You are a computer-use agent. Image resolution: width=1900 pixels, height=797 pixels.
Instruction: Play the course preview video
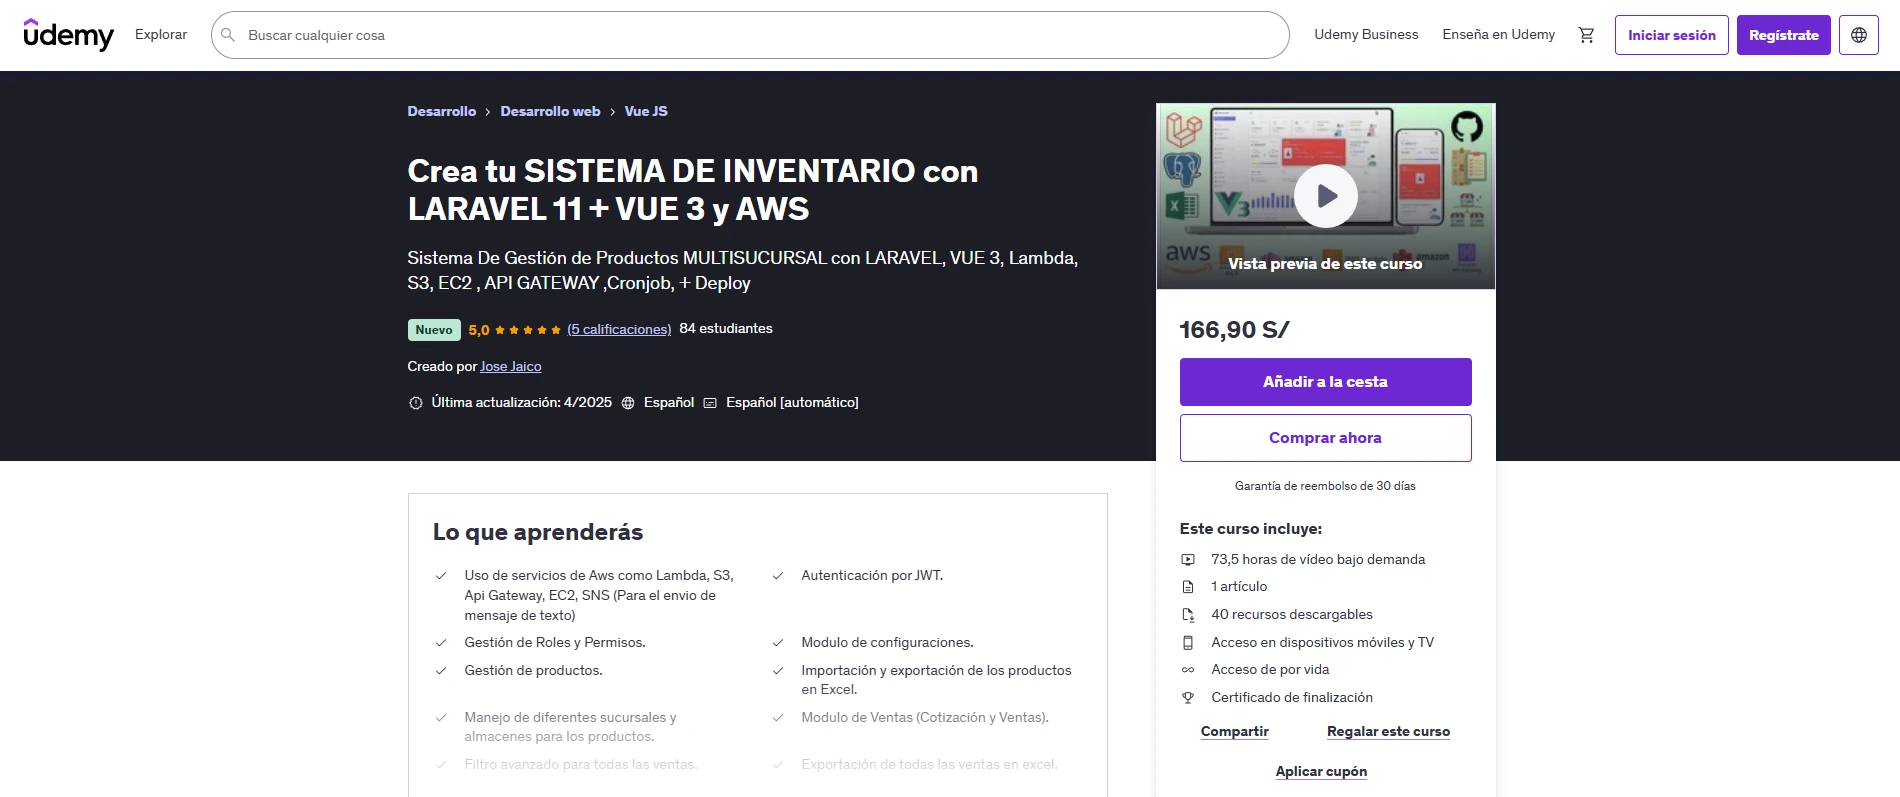click(1325, 196)
